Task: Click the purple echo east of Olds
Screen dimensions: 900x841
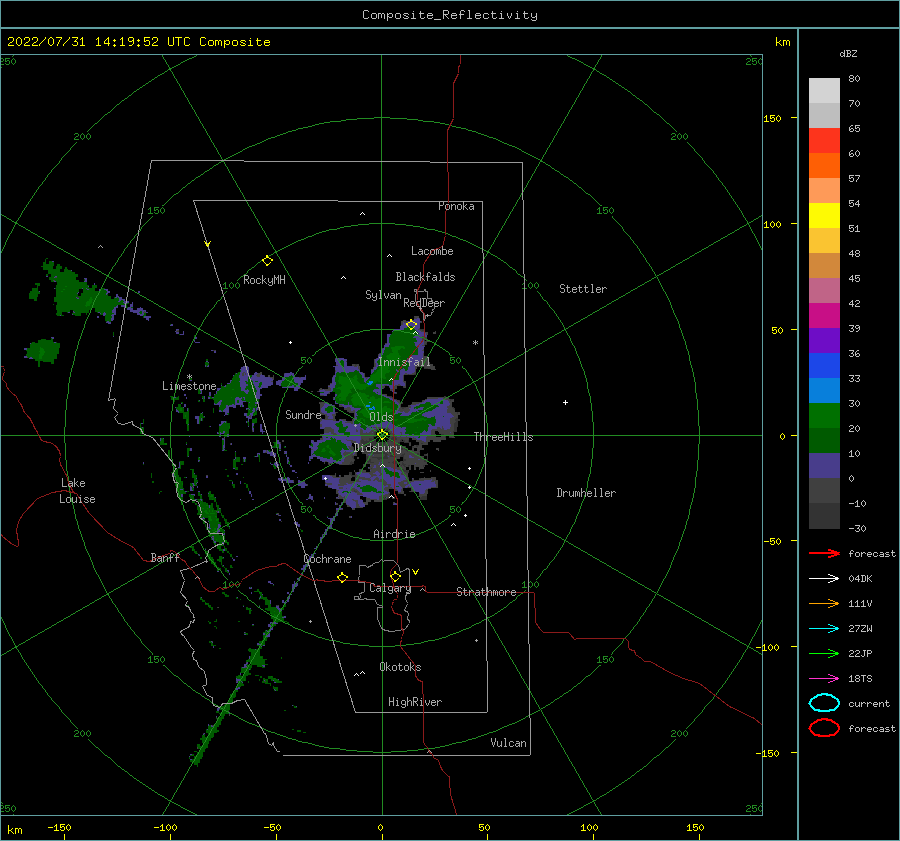Action: point(430,418)
